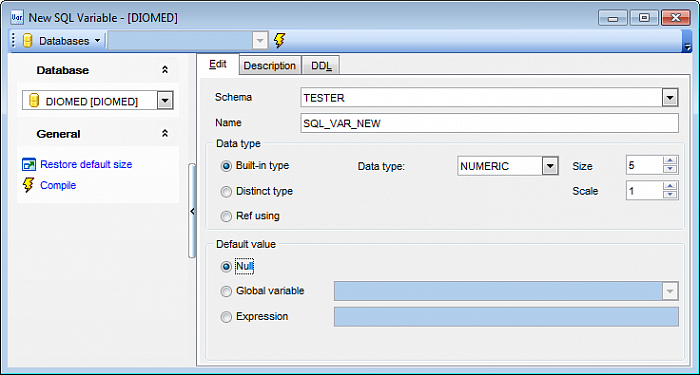Open the DIOMED [DIOMED] database dropdown
700x375 pixels.
pos(165,101)
